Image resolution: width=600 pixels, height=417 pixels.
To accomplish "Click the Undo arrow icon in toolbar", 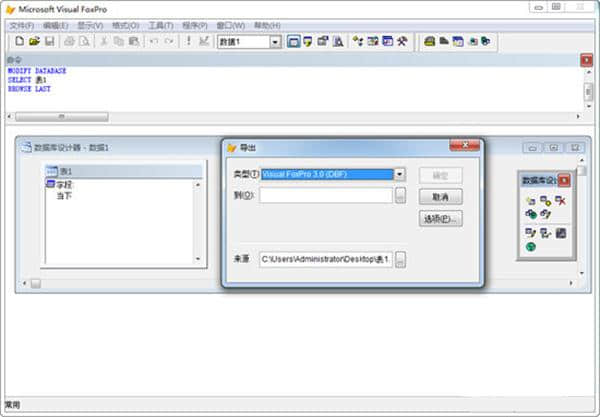I will coord(154,41).
